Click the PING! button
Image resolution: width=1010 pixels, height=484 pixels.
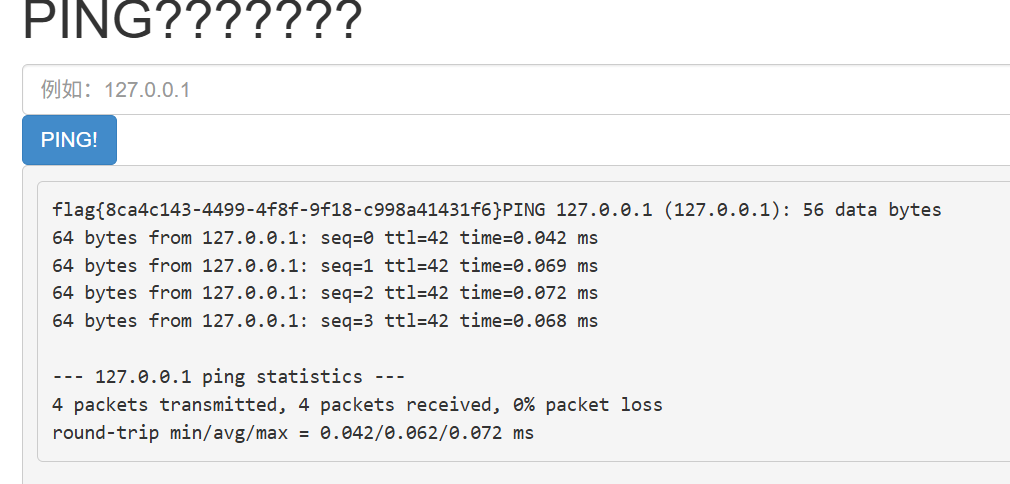point(69,140)
